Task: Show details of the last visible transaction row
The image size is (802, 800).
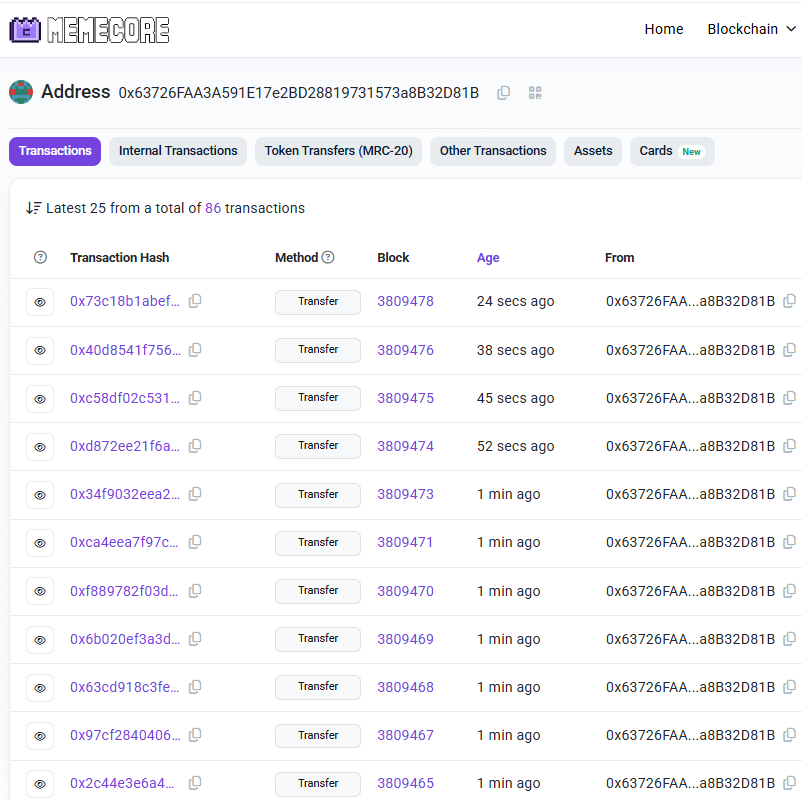Action: [x=40, y=784]
